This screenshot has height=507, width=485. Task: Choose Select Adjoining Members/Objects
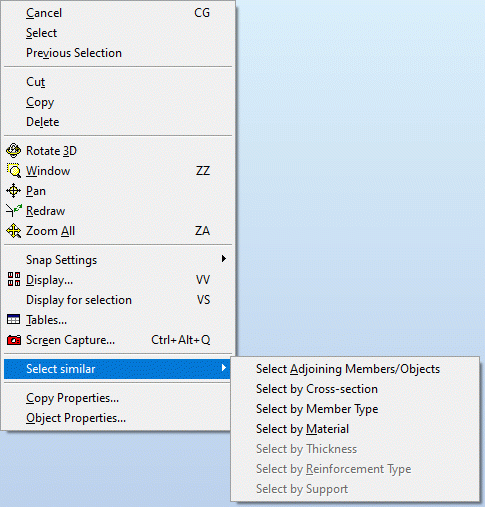[x=348, y=369]
